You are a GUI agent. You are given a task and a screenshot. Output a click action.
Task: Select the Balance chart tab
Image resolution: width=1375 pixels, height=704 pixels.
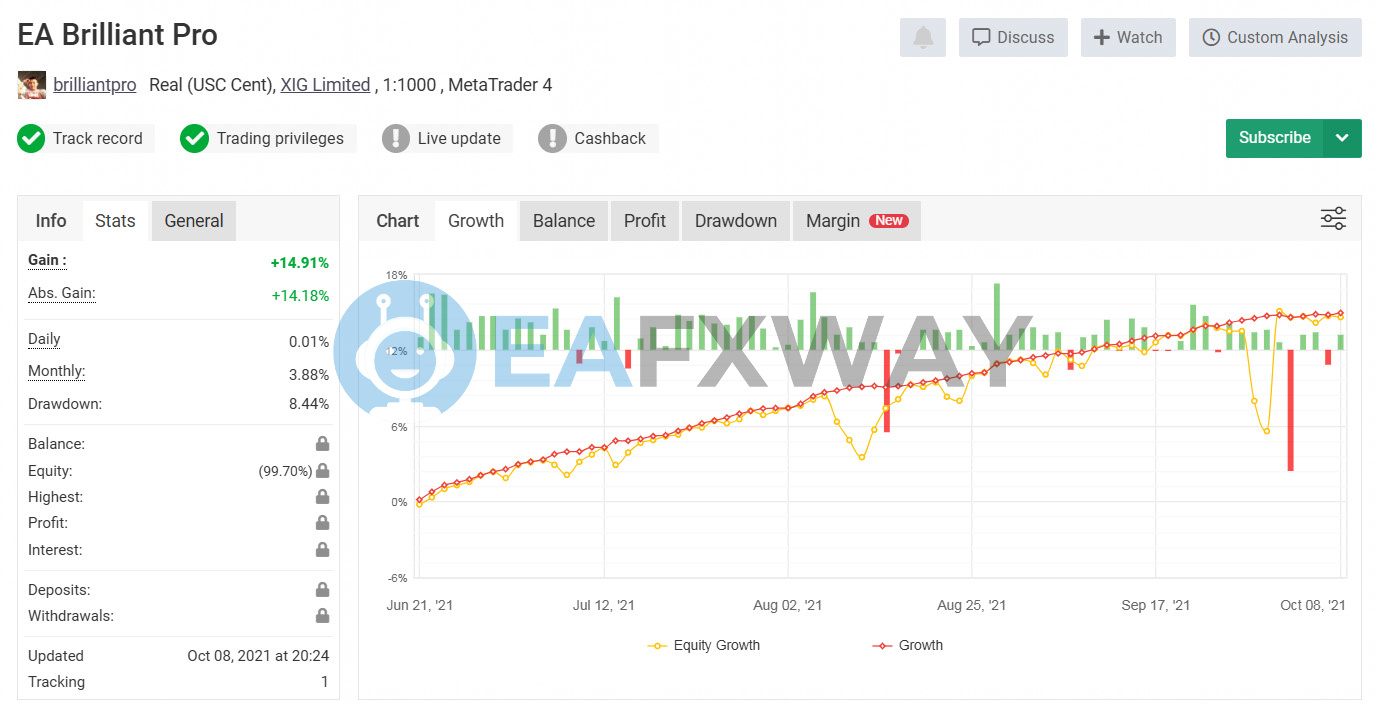(564, 221)
